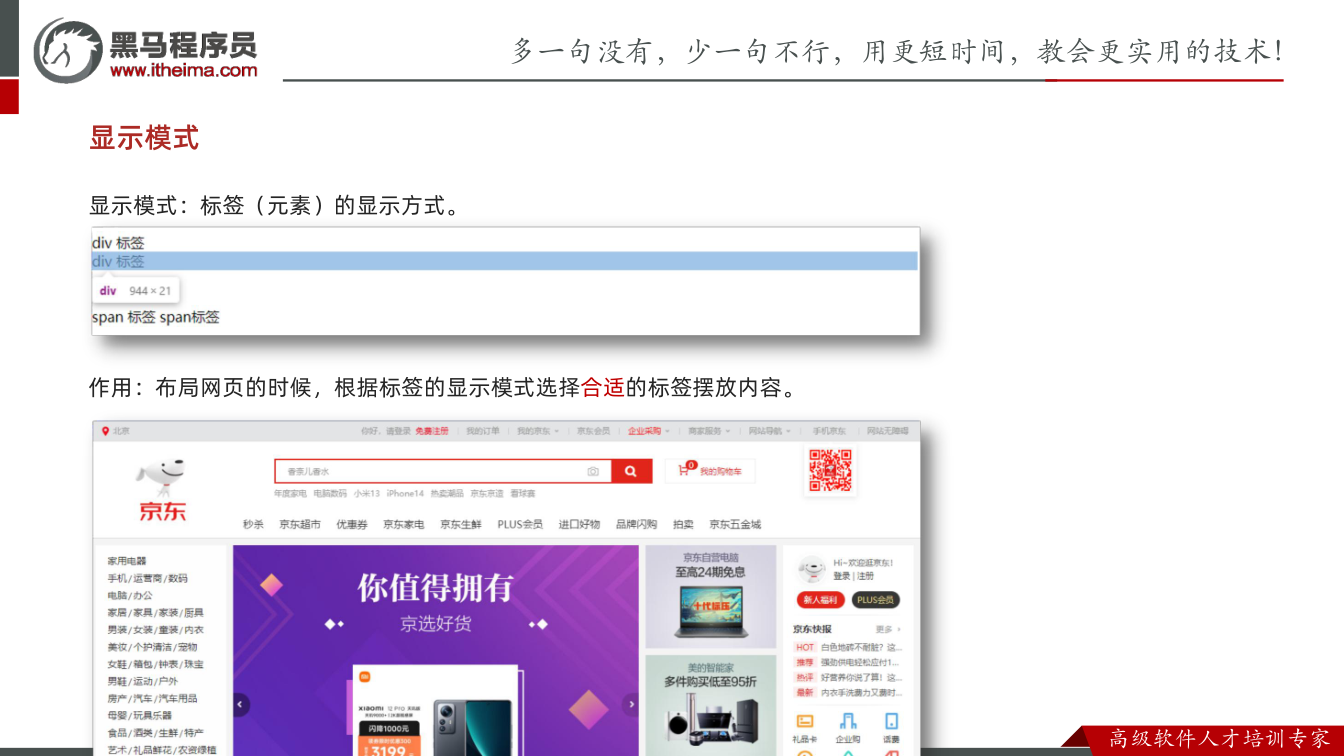Click the camera image-search icon in search box
Image resolution: width=1344 pixels, height=756 pixels.
point(593,471)
